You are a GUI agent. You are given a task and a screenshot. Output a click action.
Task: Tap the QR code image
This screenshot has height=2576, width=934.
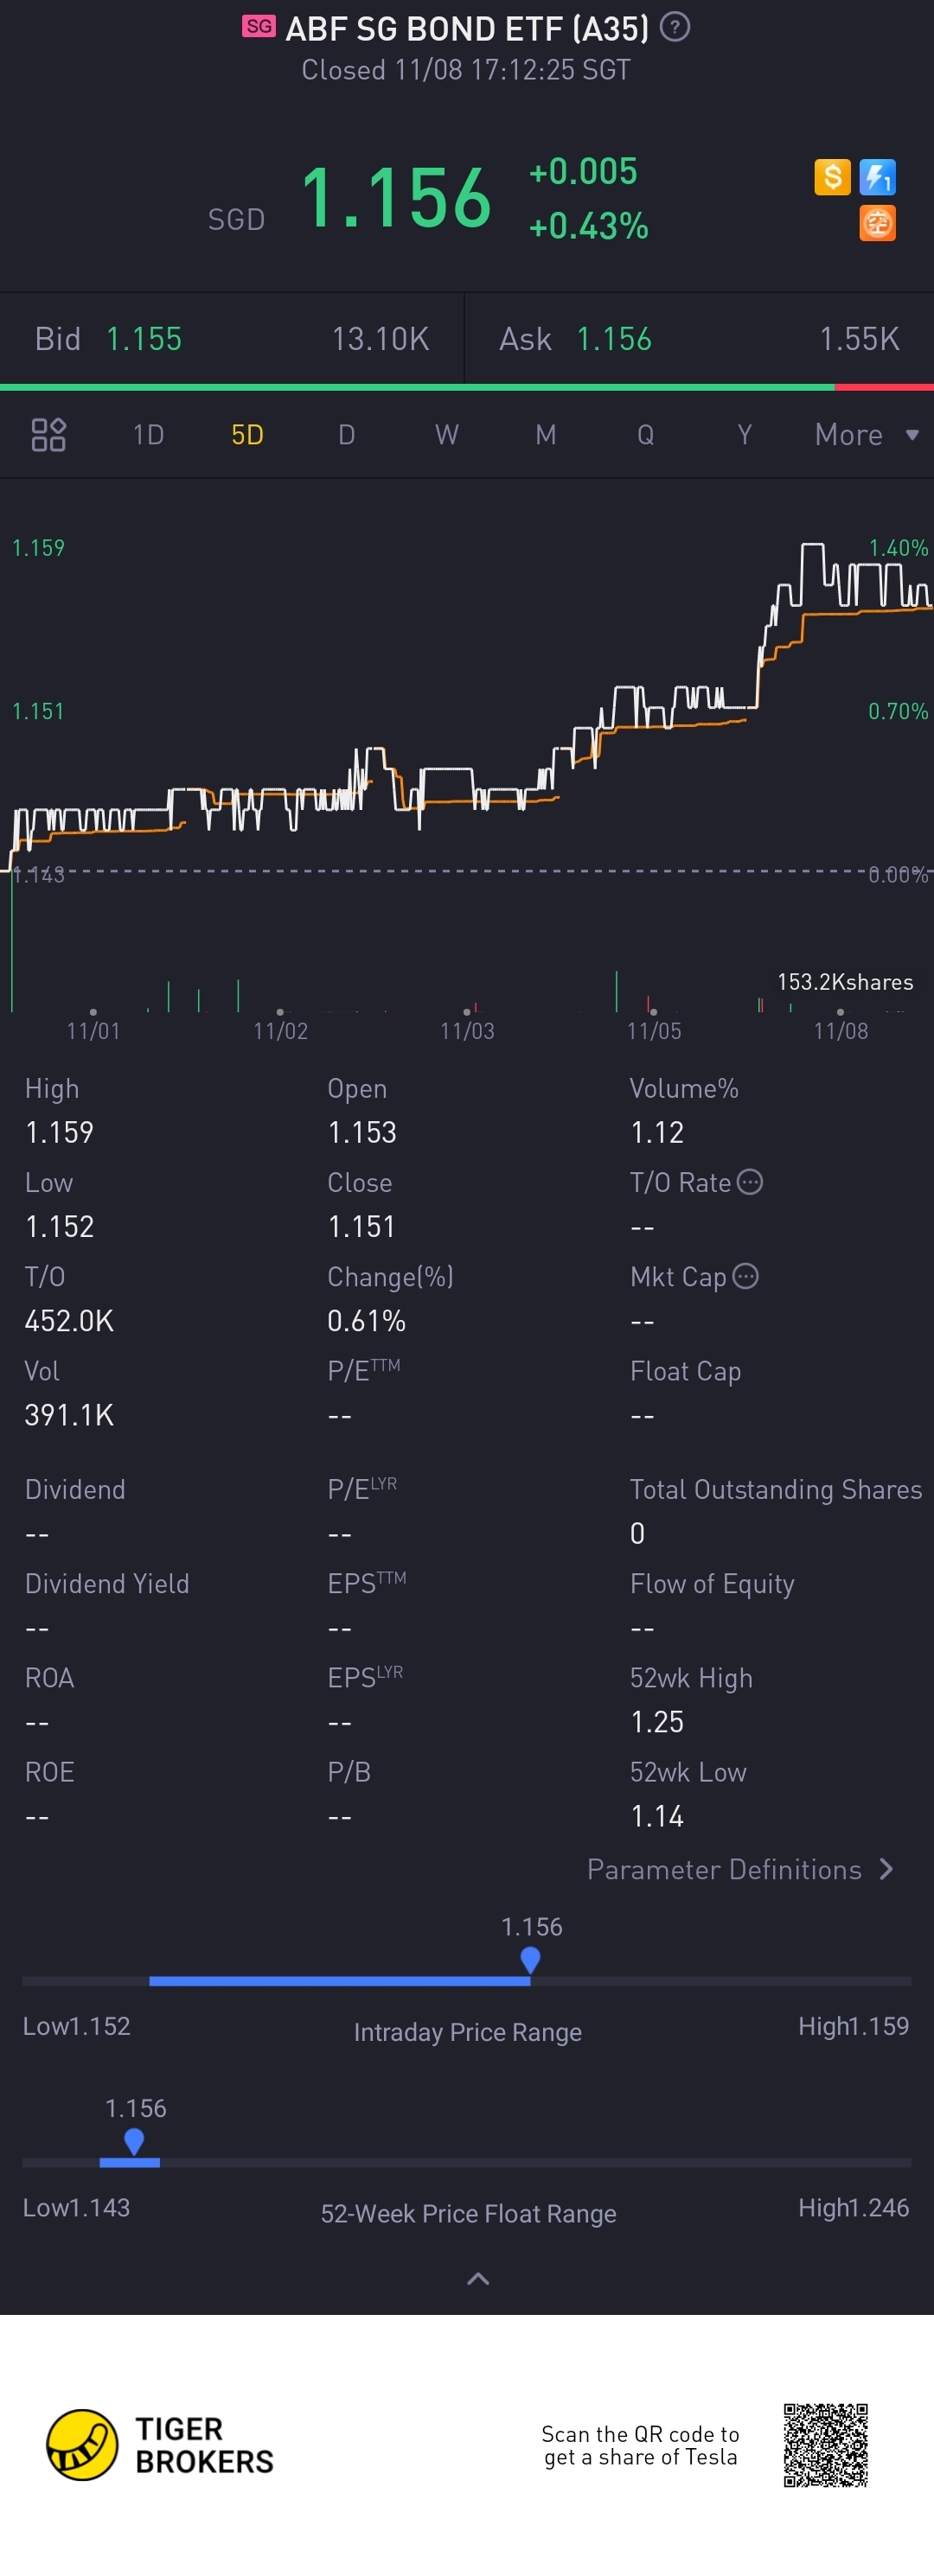point(826,2445)
